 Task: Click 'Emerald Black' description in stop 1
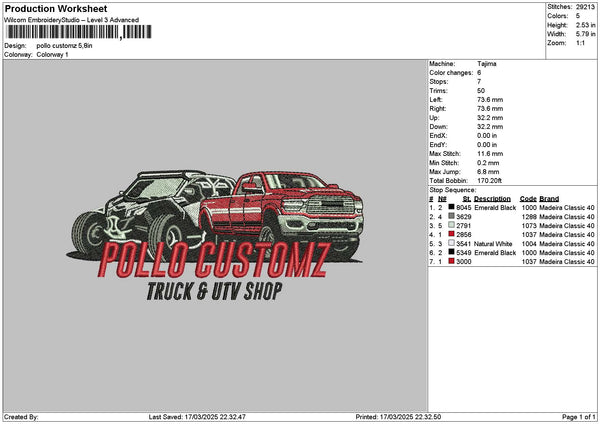pos(495,208)
